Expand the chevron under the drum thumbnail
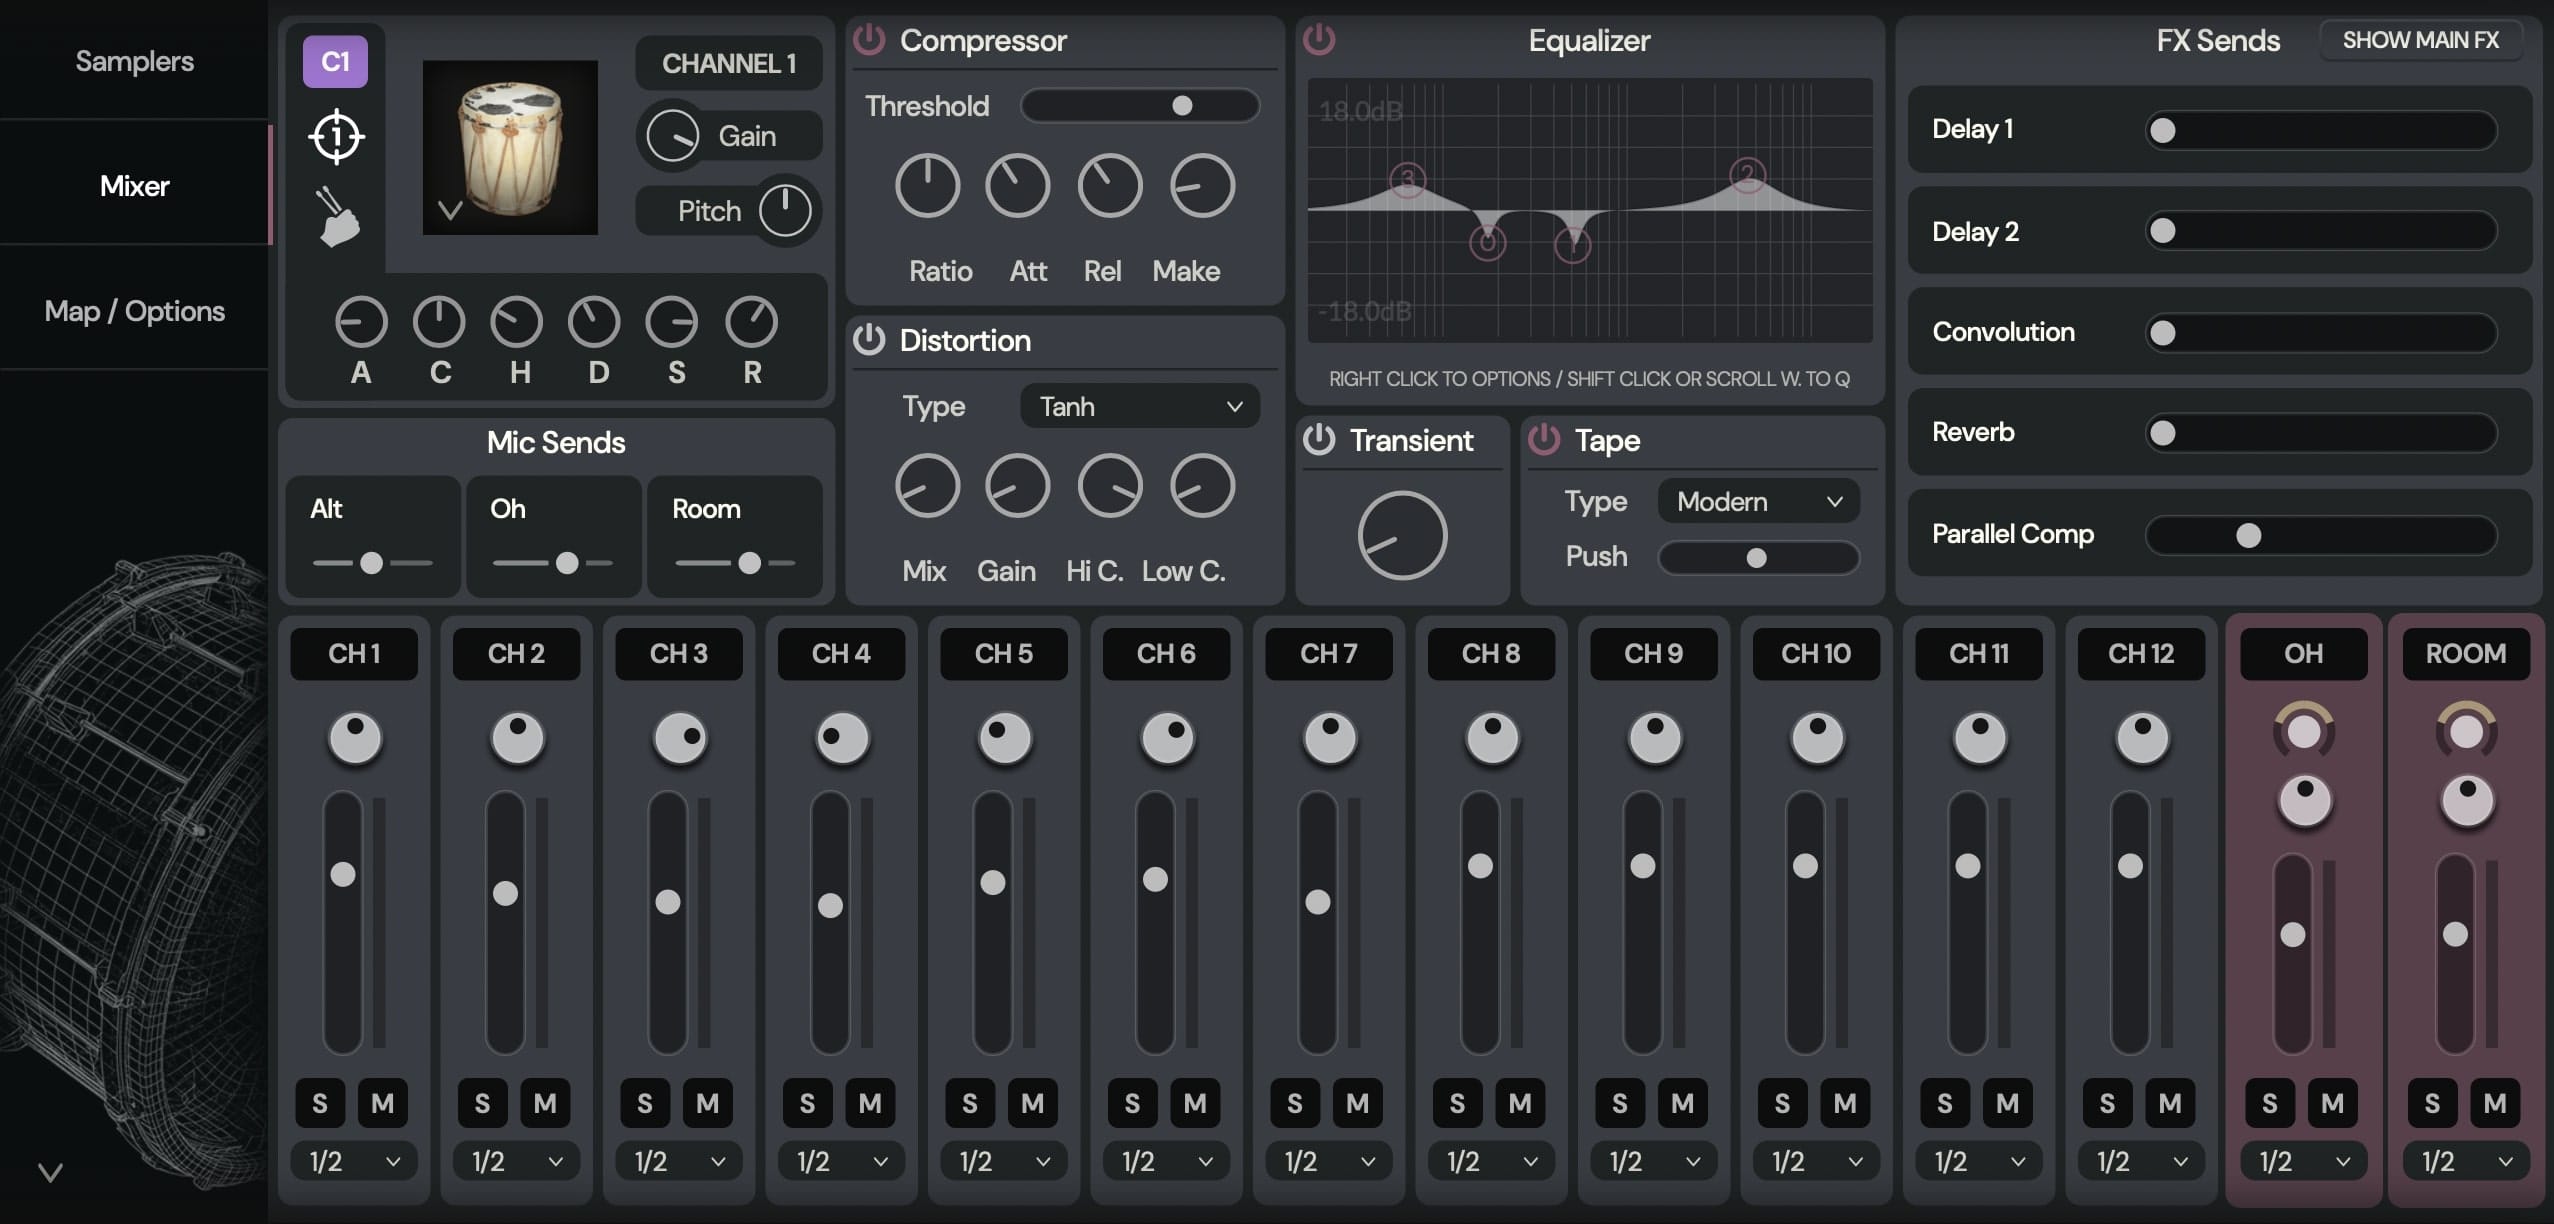The image size is (2554, 1224). [x=450, y=210]
